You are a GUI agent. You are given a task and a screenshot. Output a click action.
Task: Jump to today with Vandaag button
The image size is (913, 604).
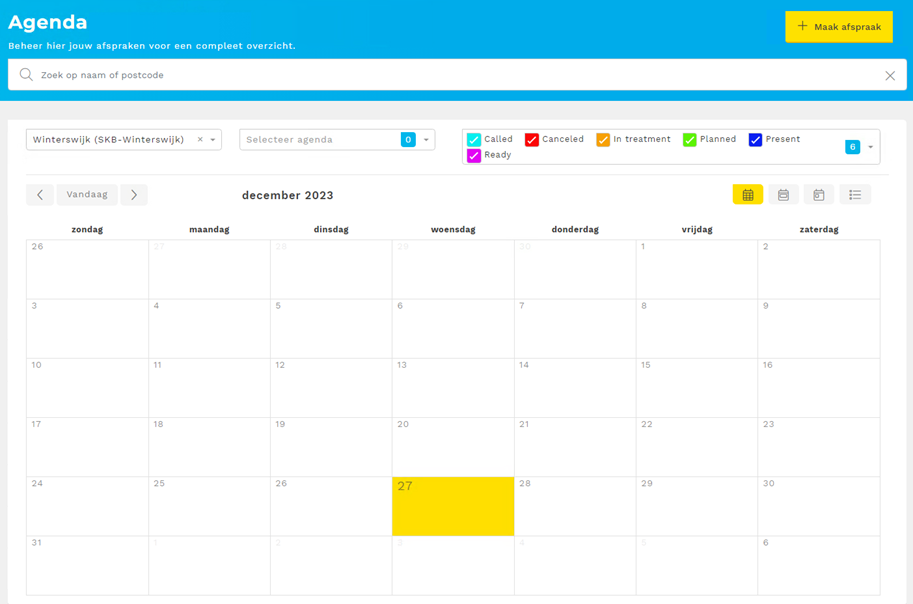(87, 195)
